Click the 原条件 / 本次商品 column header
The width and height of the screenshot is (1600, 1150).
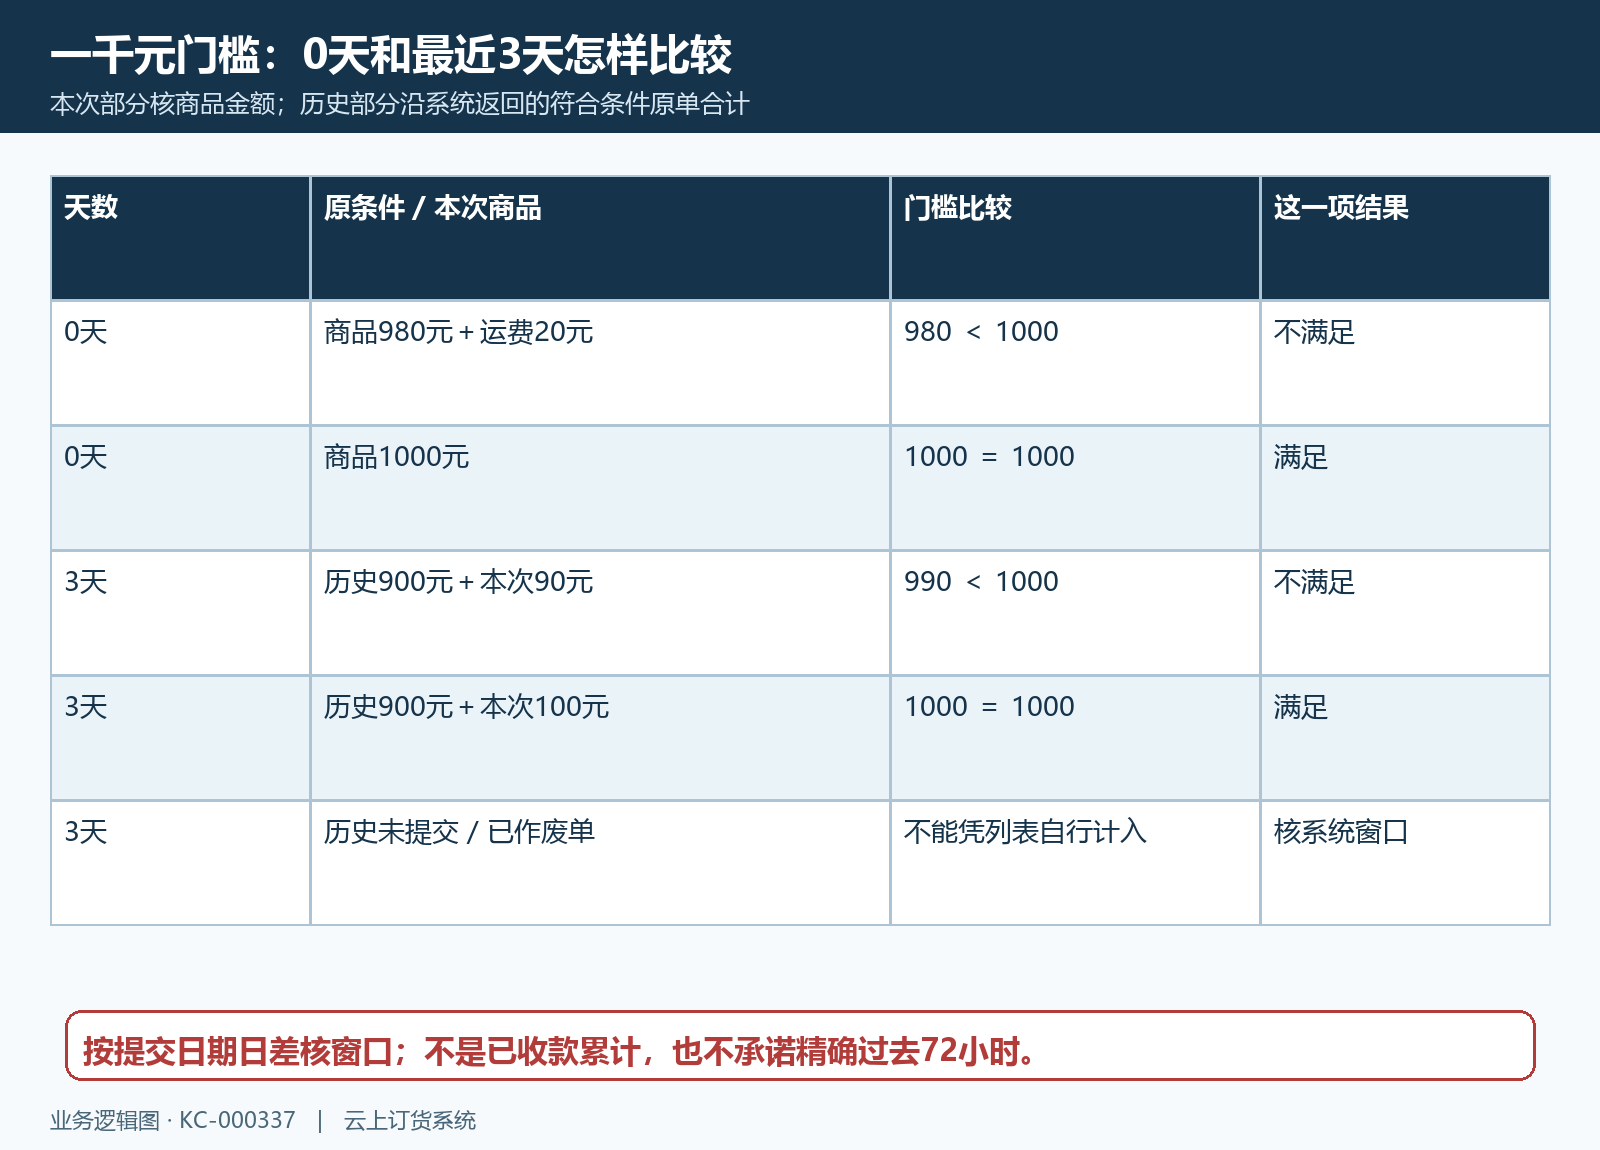pyautogui.click(x=600, y=238)
